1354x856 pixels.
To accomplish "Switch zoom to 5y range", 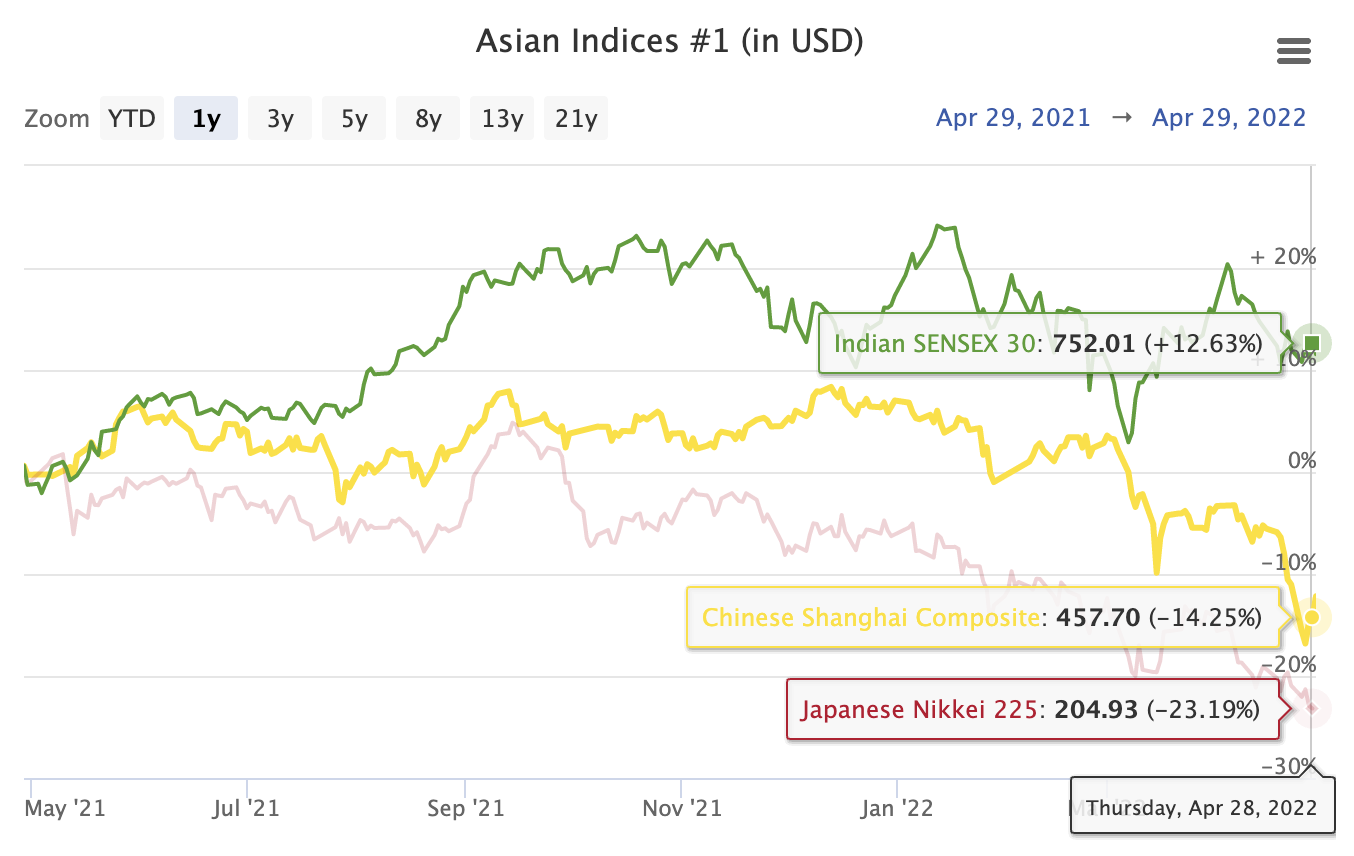I will 354,119.
